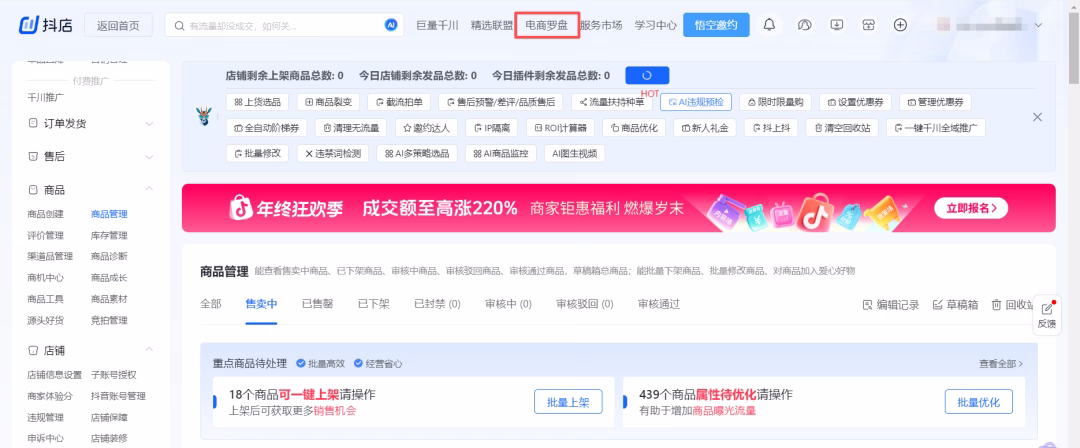
Task: Click 设置优惠券 plugin tool
Action: coord(855,102)
